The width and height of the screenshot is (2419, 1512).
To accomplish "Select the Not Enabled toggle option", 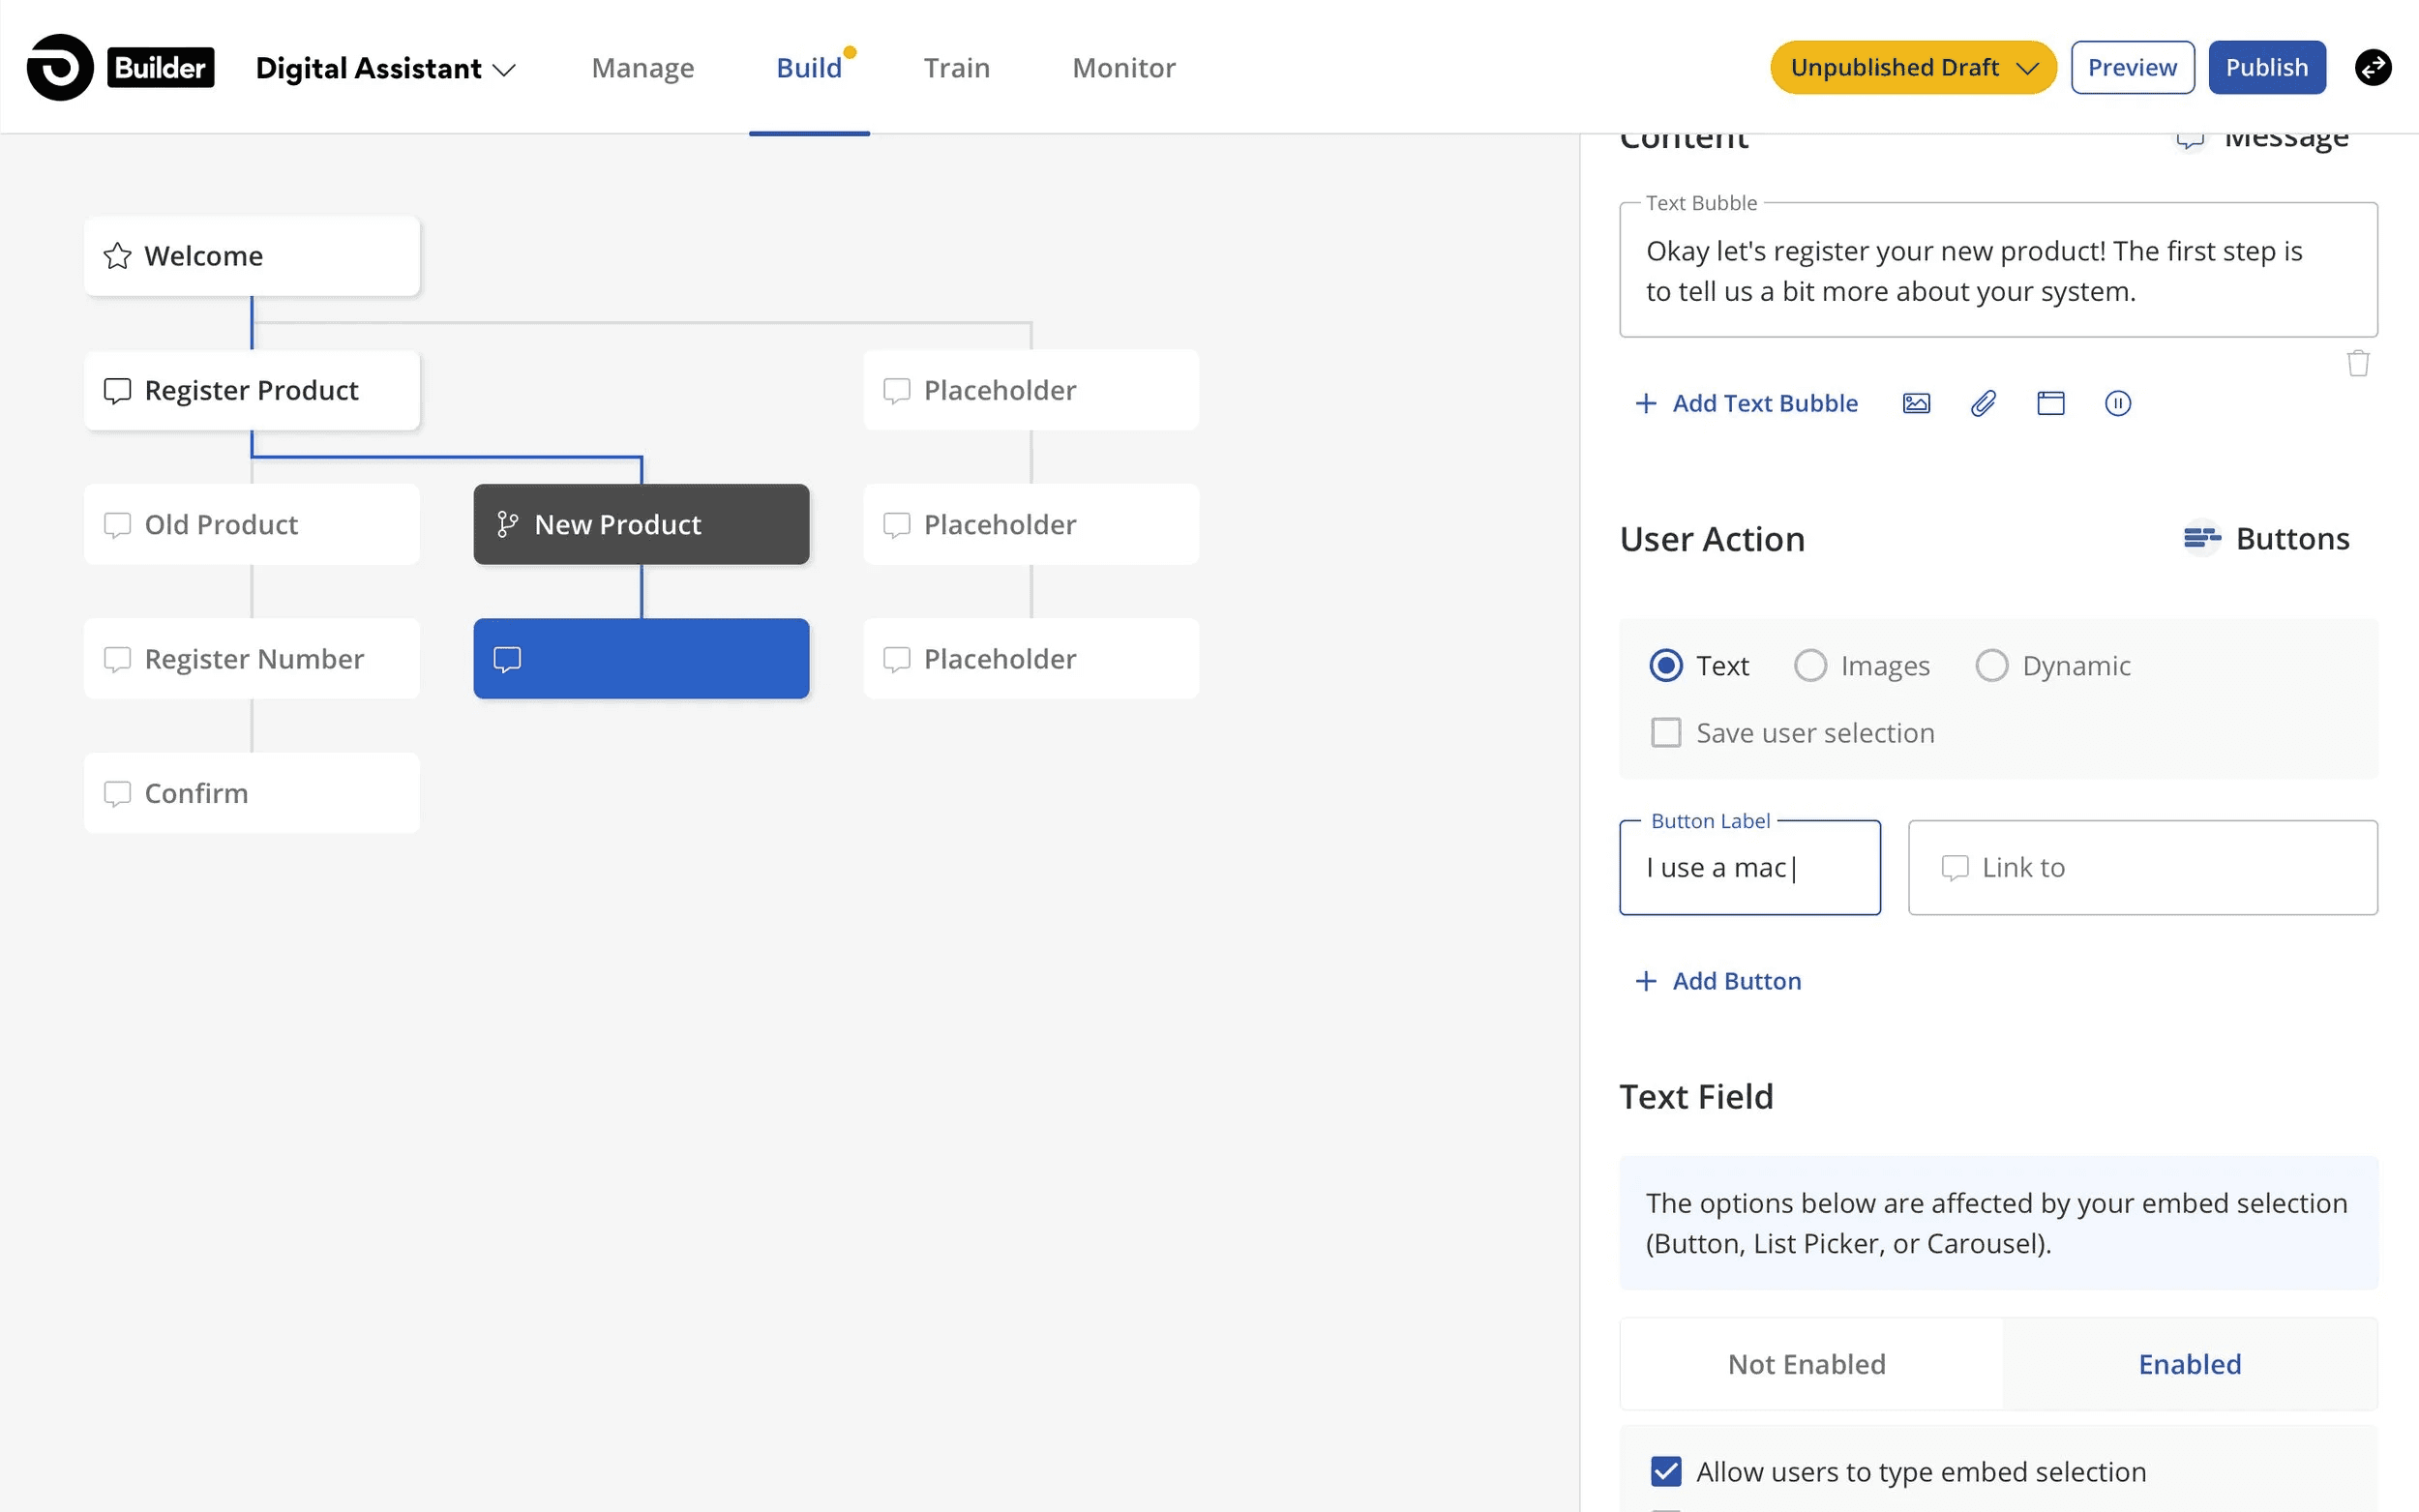I will 1806,1364.
